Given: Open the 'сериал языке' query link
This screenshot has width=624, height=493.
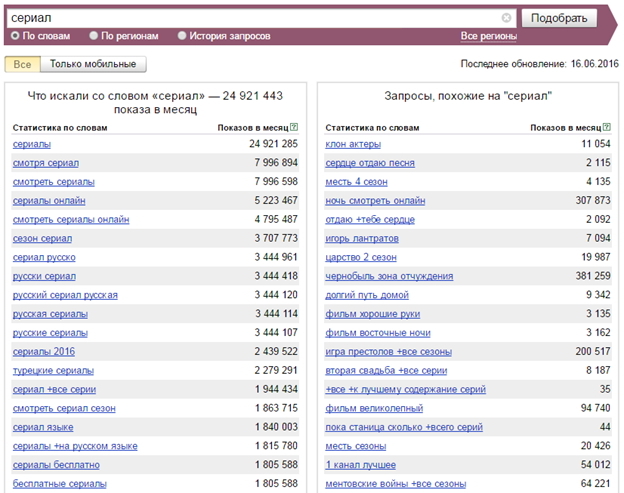Looking at the screenshot, I should 43,427.
